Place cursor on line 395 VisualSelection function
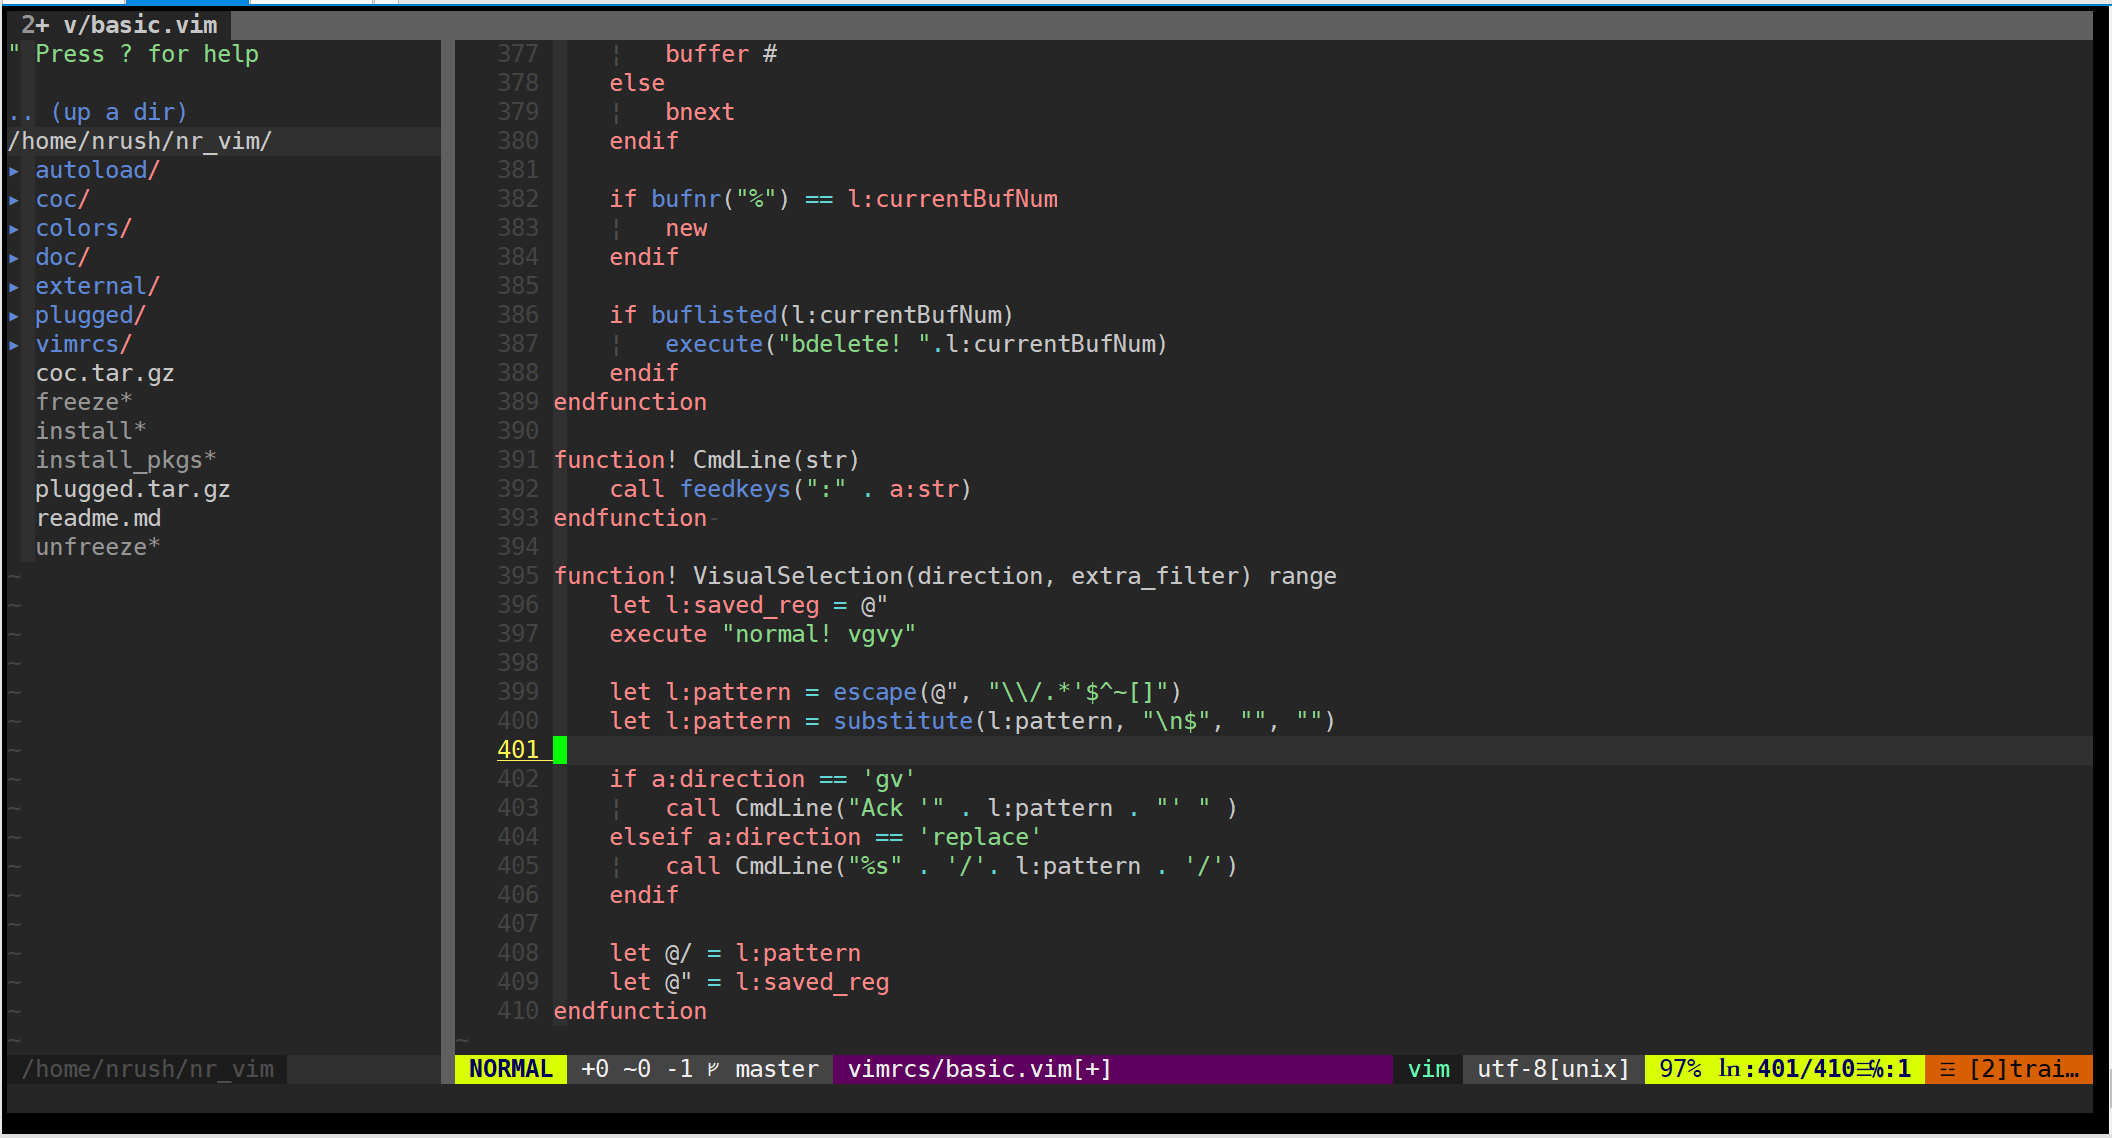This screenshot has width=2112, height=1138. (x=797, y=577)
